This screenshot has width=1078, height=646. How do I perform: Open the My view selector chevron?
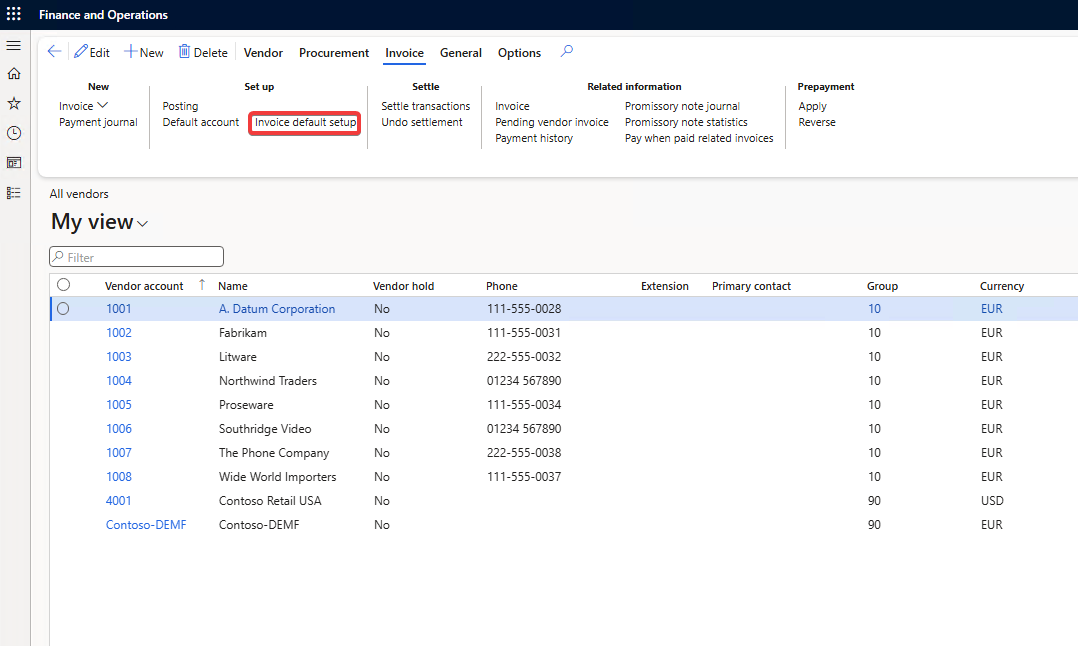click(142, 224)
